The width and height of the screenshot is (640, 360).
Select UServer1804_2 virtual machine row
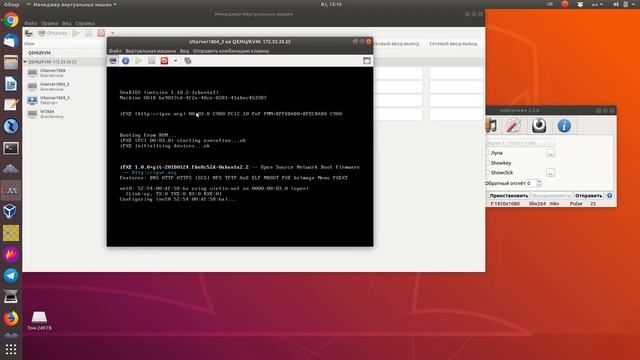[x=63, y=87]
